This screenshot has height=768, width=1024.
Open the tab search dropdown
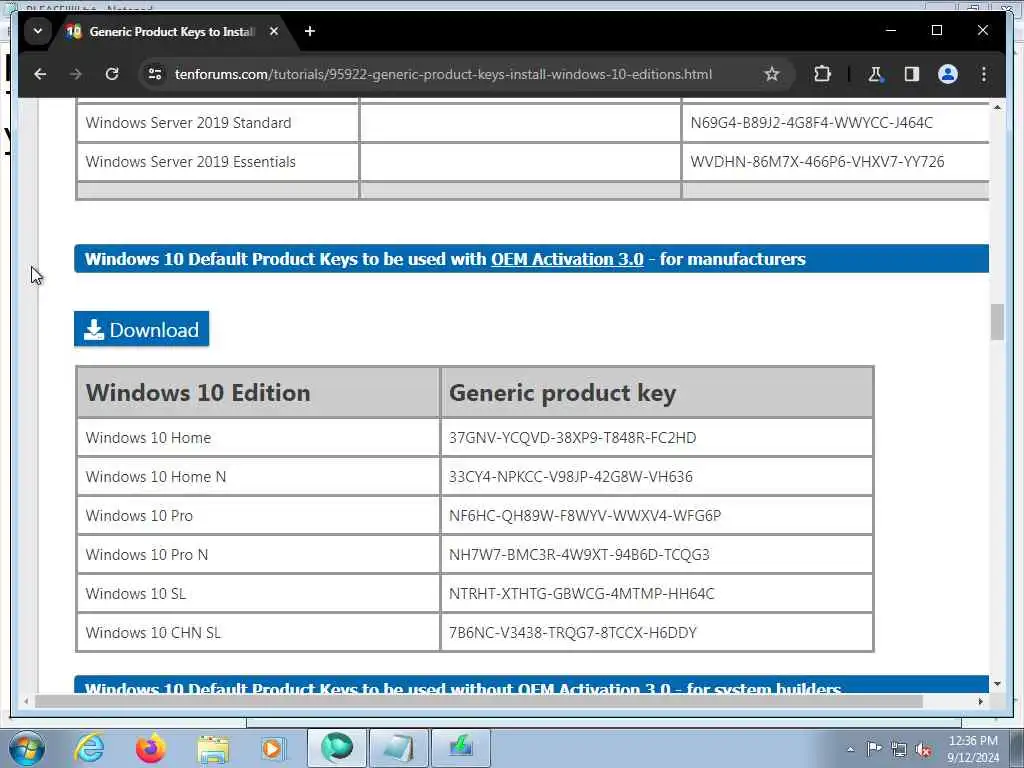(38, 31)
